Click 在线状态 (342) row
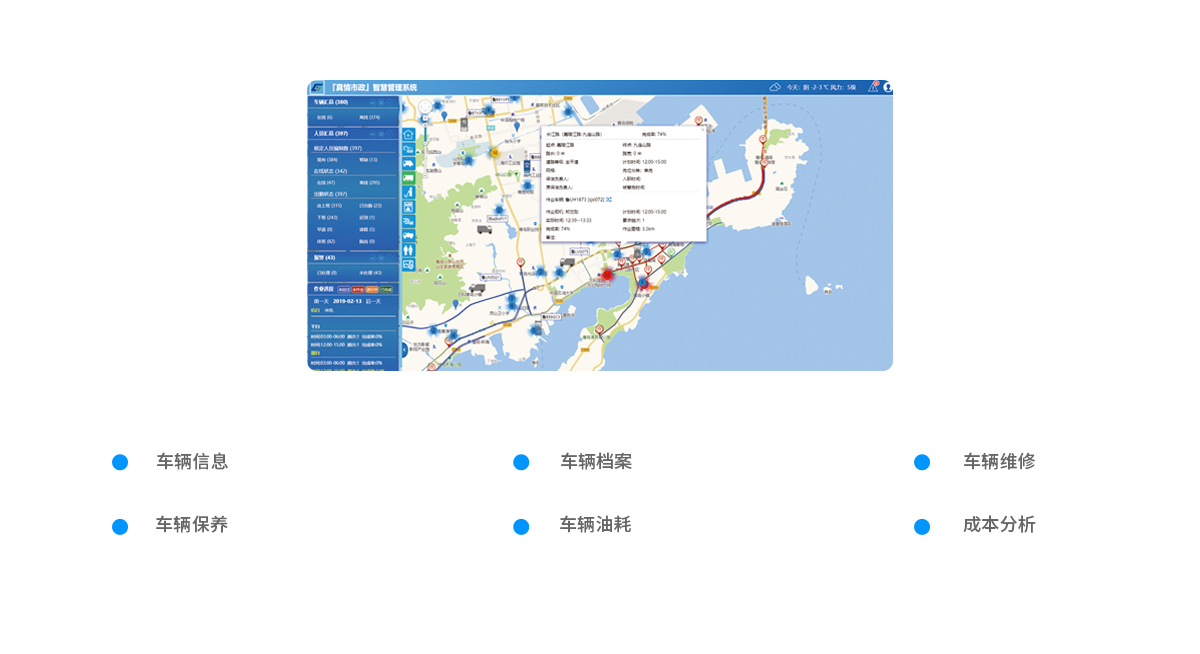Viewport: 1200px width, 654px height. [x=330, y=171]
